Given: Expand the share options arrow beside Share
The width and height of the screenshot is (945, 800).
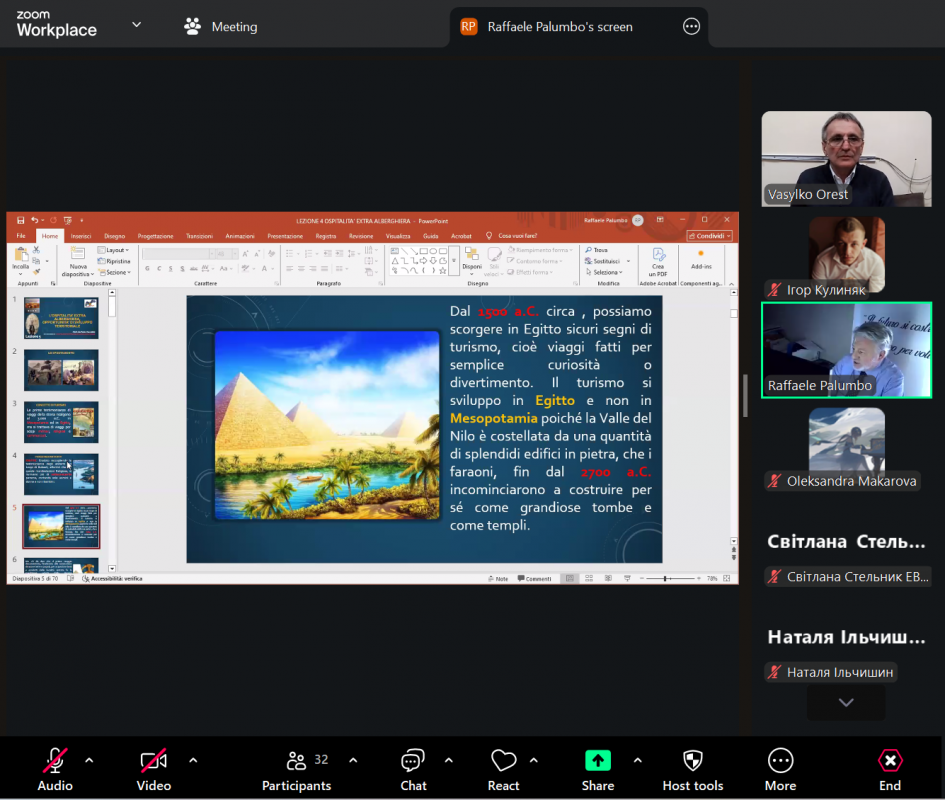Looking at the screenshot, I should coord(637,760).
